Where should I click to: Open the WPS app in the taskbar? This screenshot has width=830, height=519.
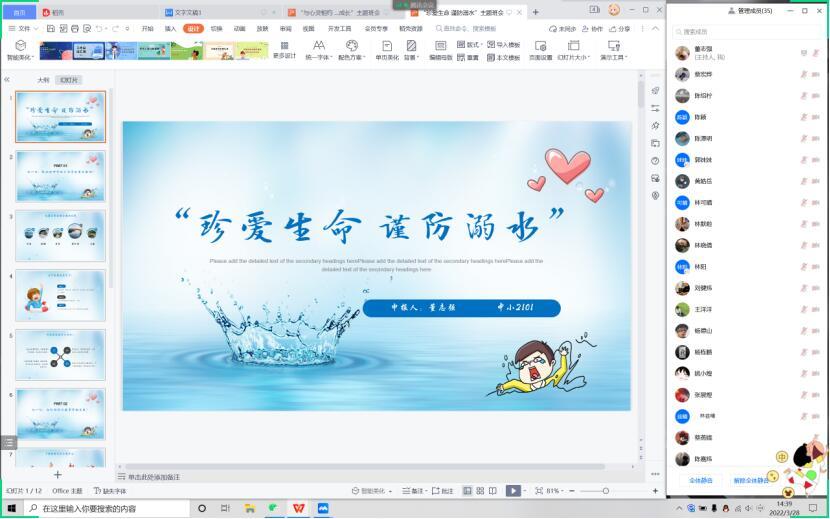coord(298,508)
